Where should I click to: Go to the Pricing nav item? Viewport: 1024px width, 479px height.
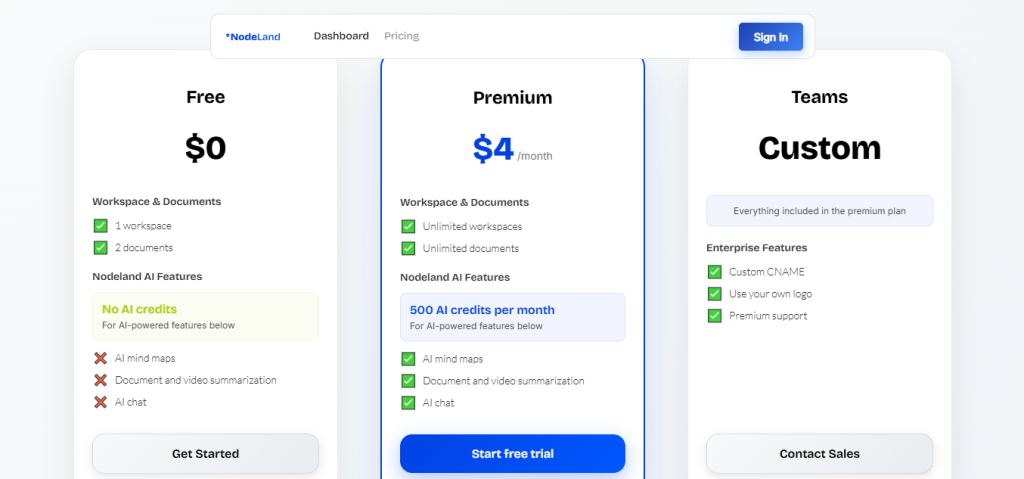401,36
